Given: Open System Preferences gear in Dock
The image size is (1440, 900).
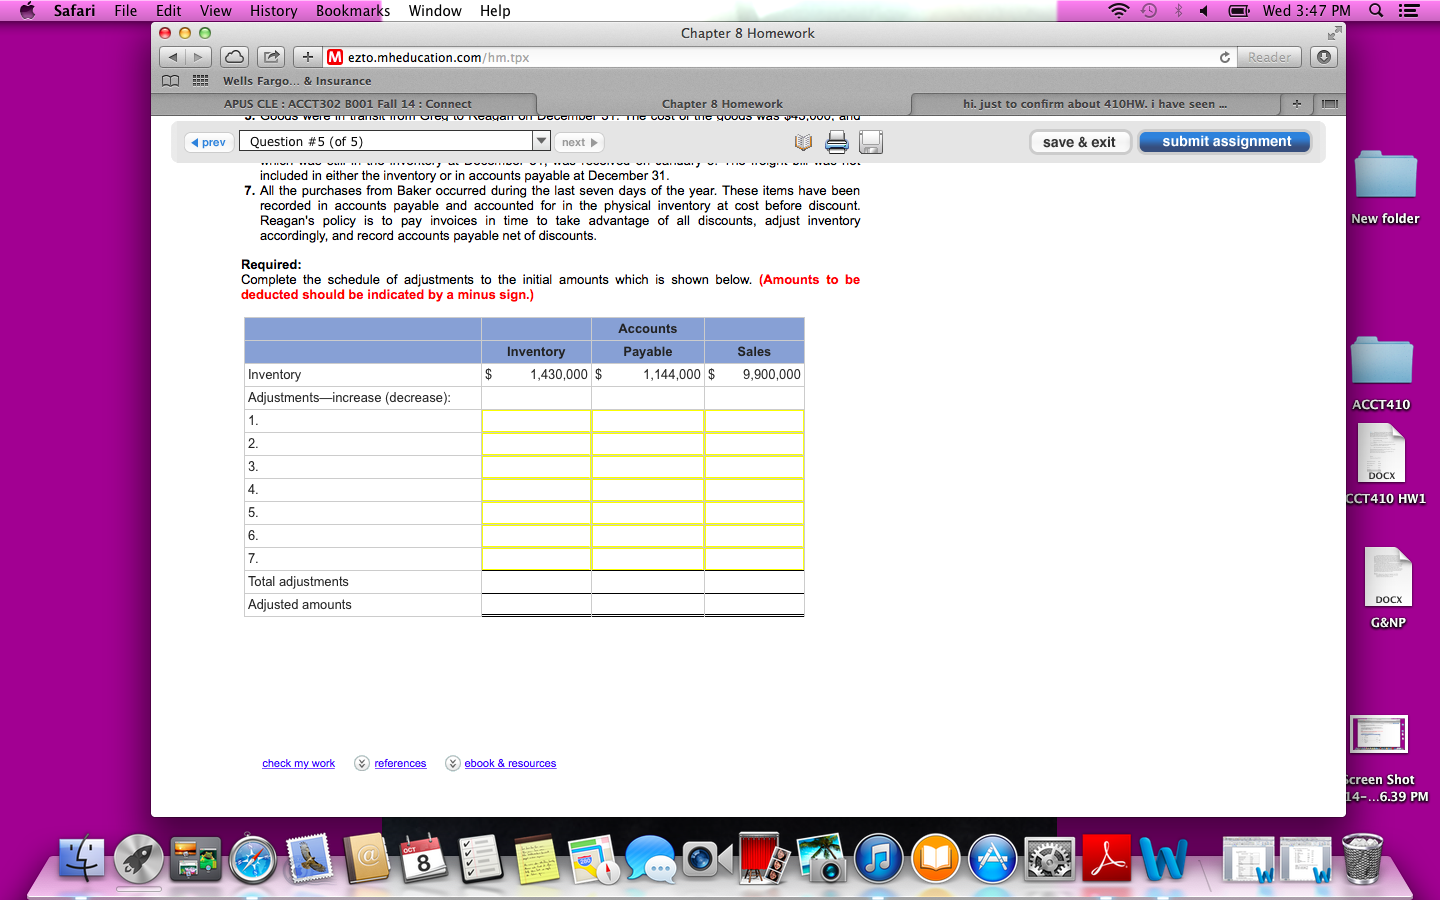Looking at the screenshot, I should coord(1050,859).
